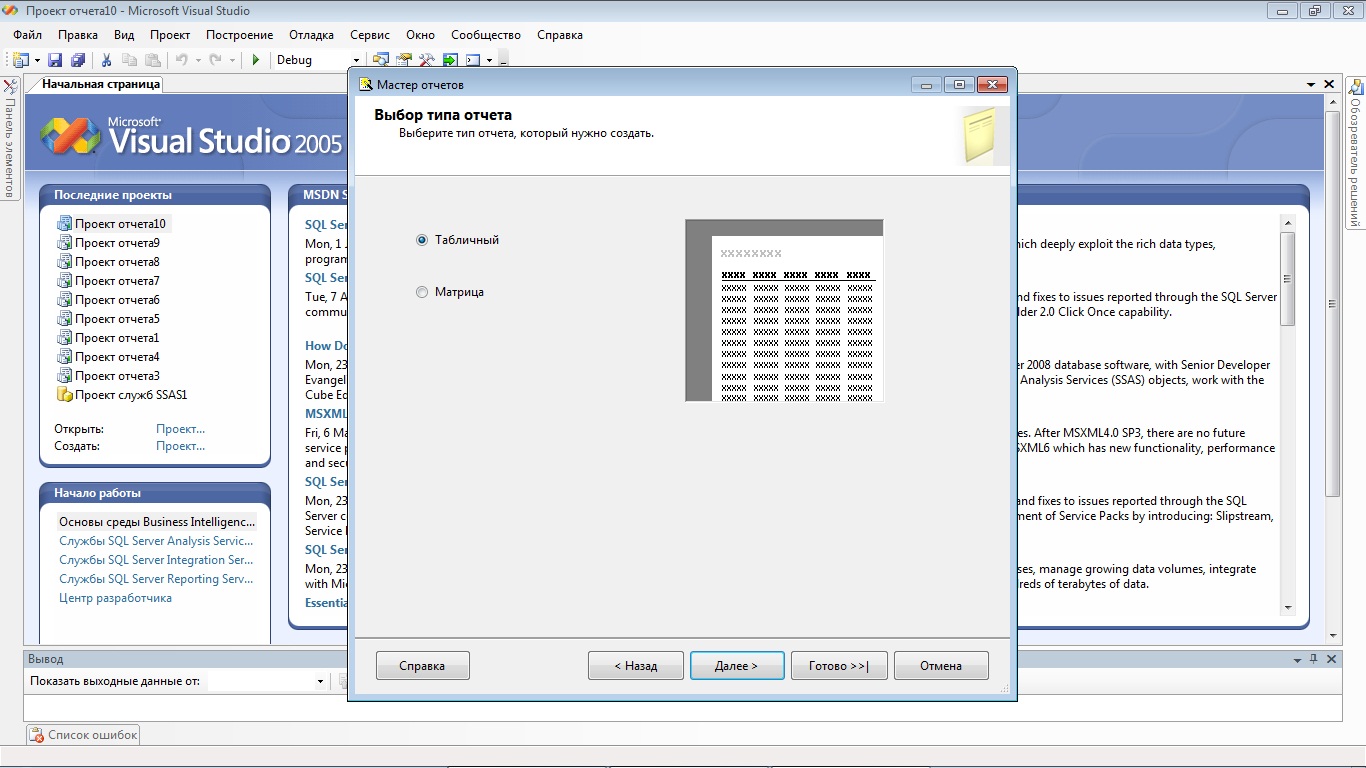Select the Начальная страница tab
This screenshot has height=768, width=1366.
pyautogui.click(x=100, y=85)
